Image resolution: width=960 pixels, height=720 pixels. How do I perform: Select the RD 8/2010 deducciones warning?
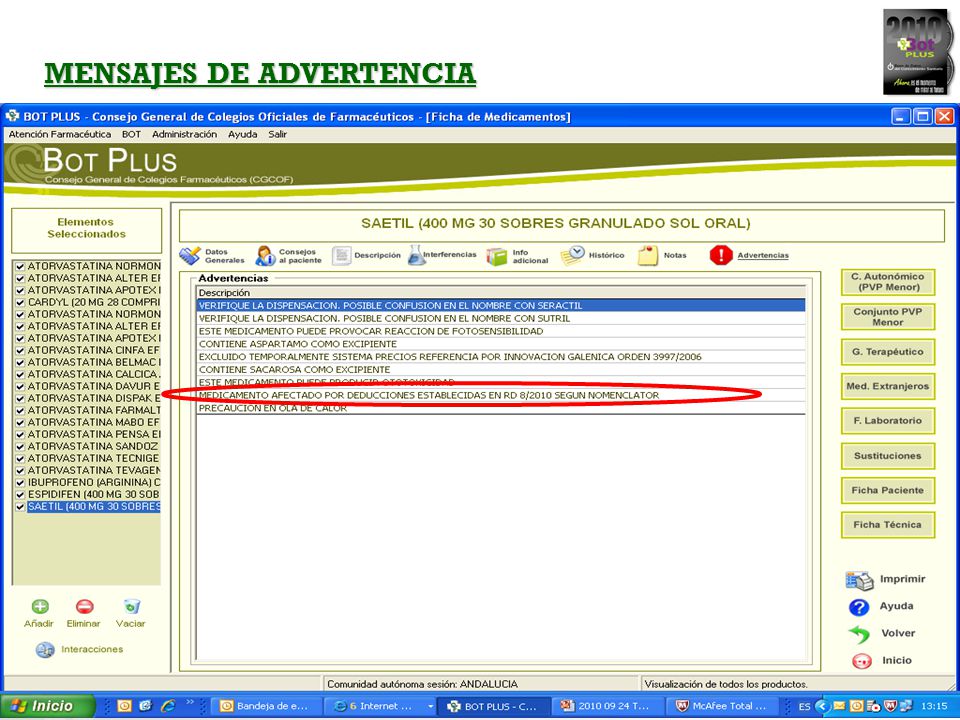click(x=500, y=396)
